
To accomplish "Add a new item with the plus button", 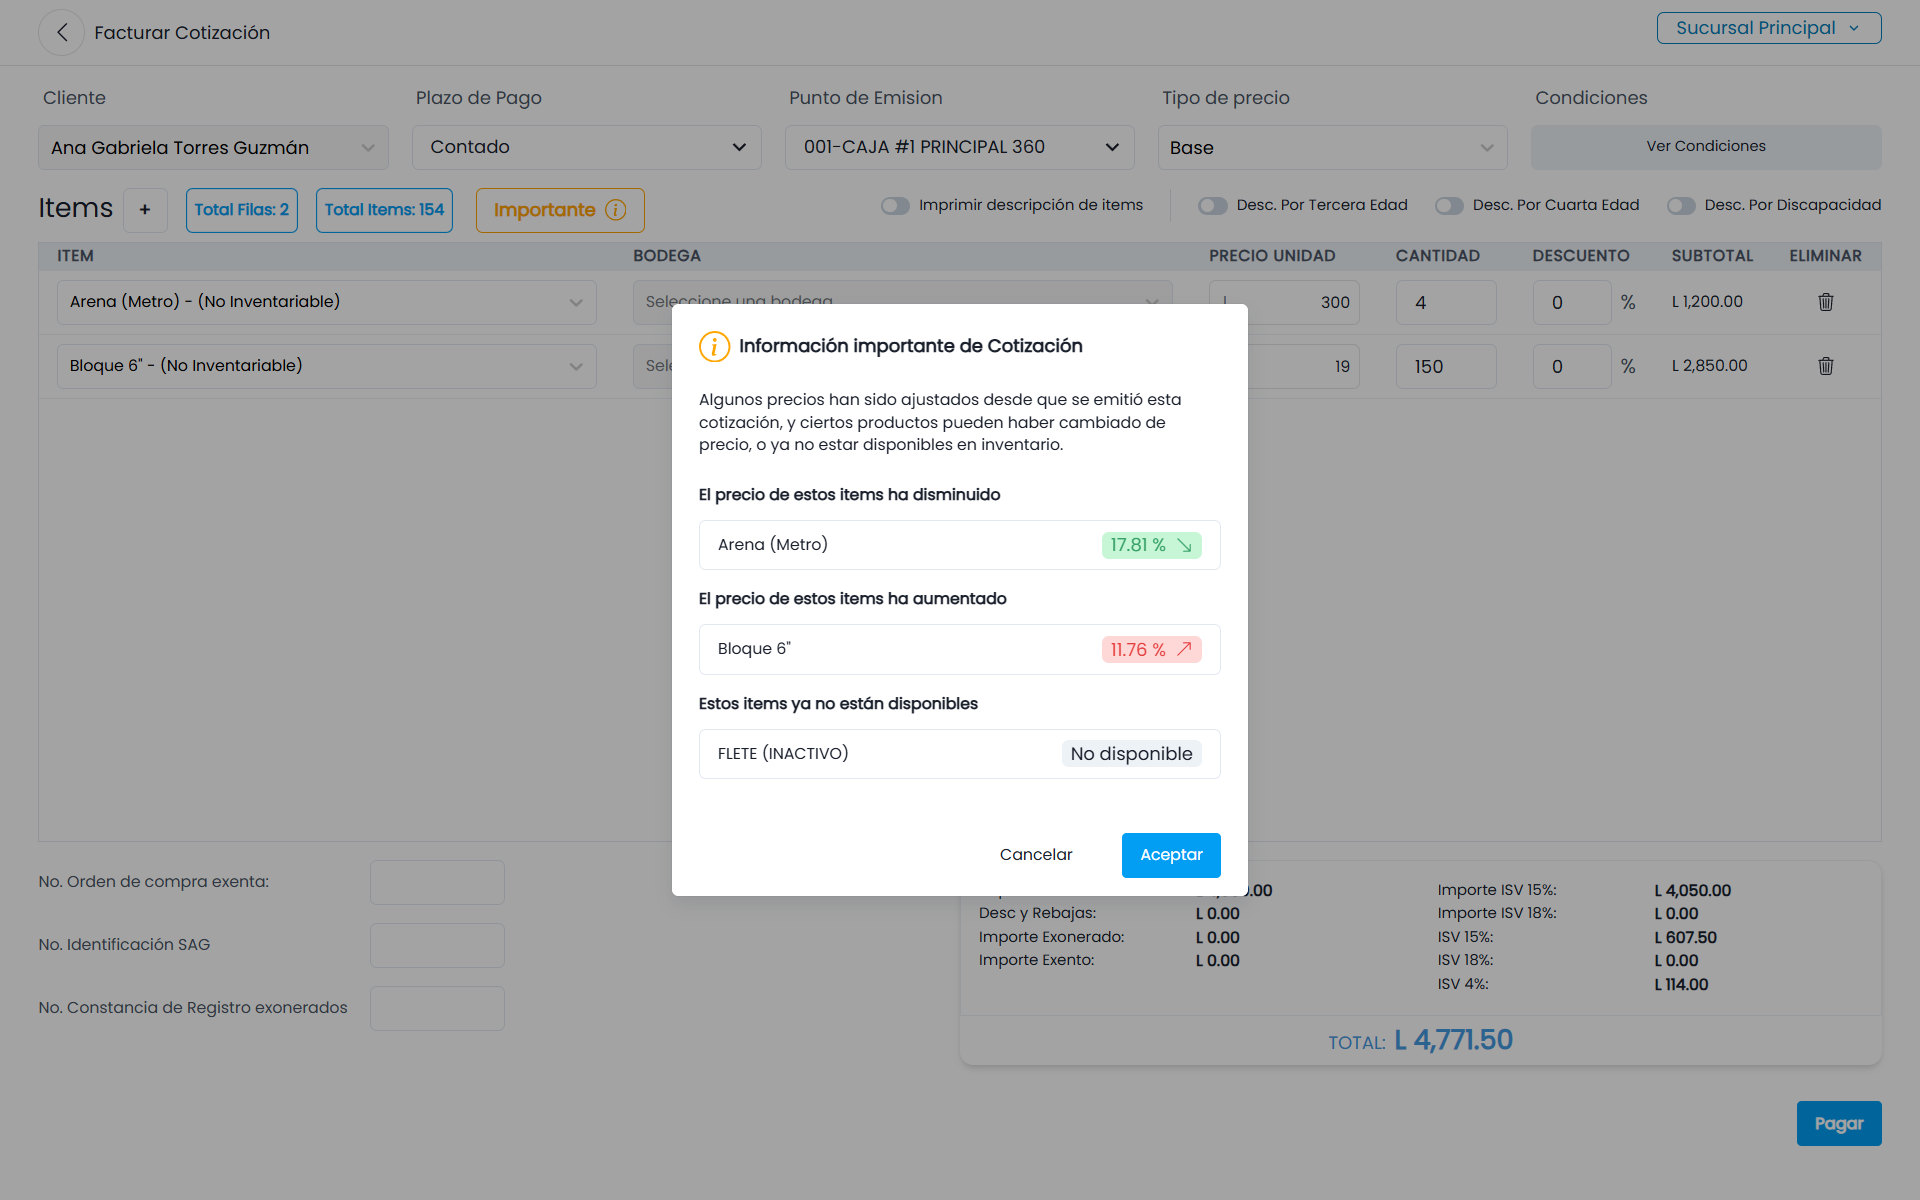I will [x=145, y=210].
